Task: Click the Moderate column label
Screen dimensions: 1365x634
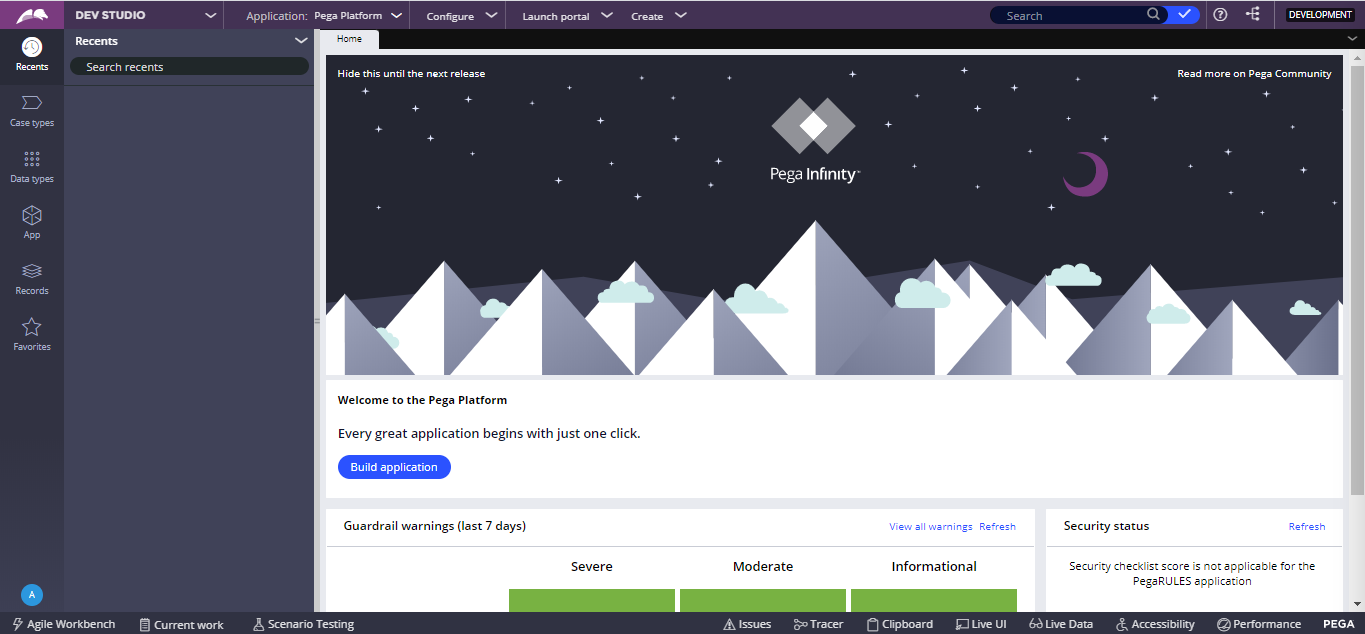Action: click(763, 566)
